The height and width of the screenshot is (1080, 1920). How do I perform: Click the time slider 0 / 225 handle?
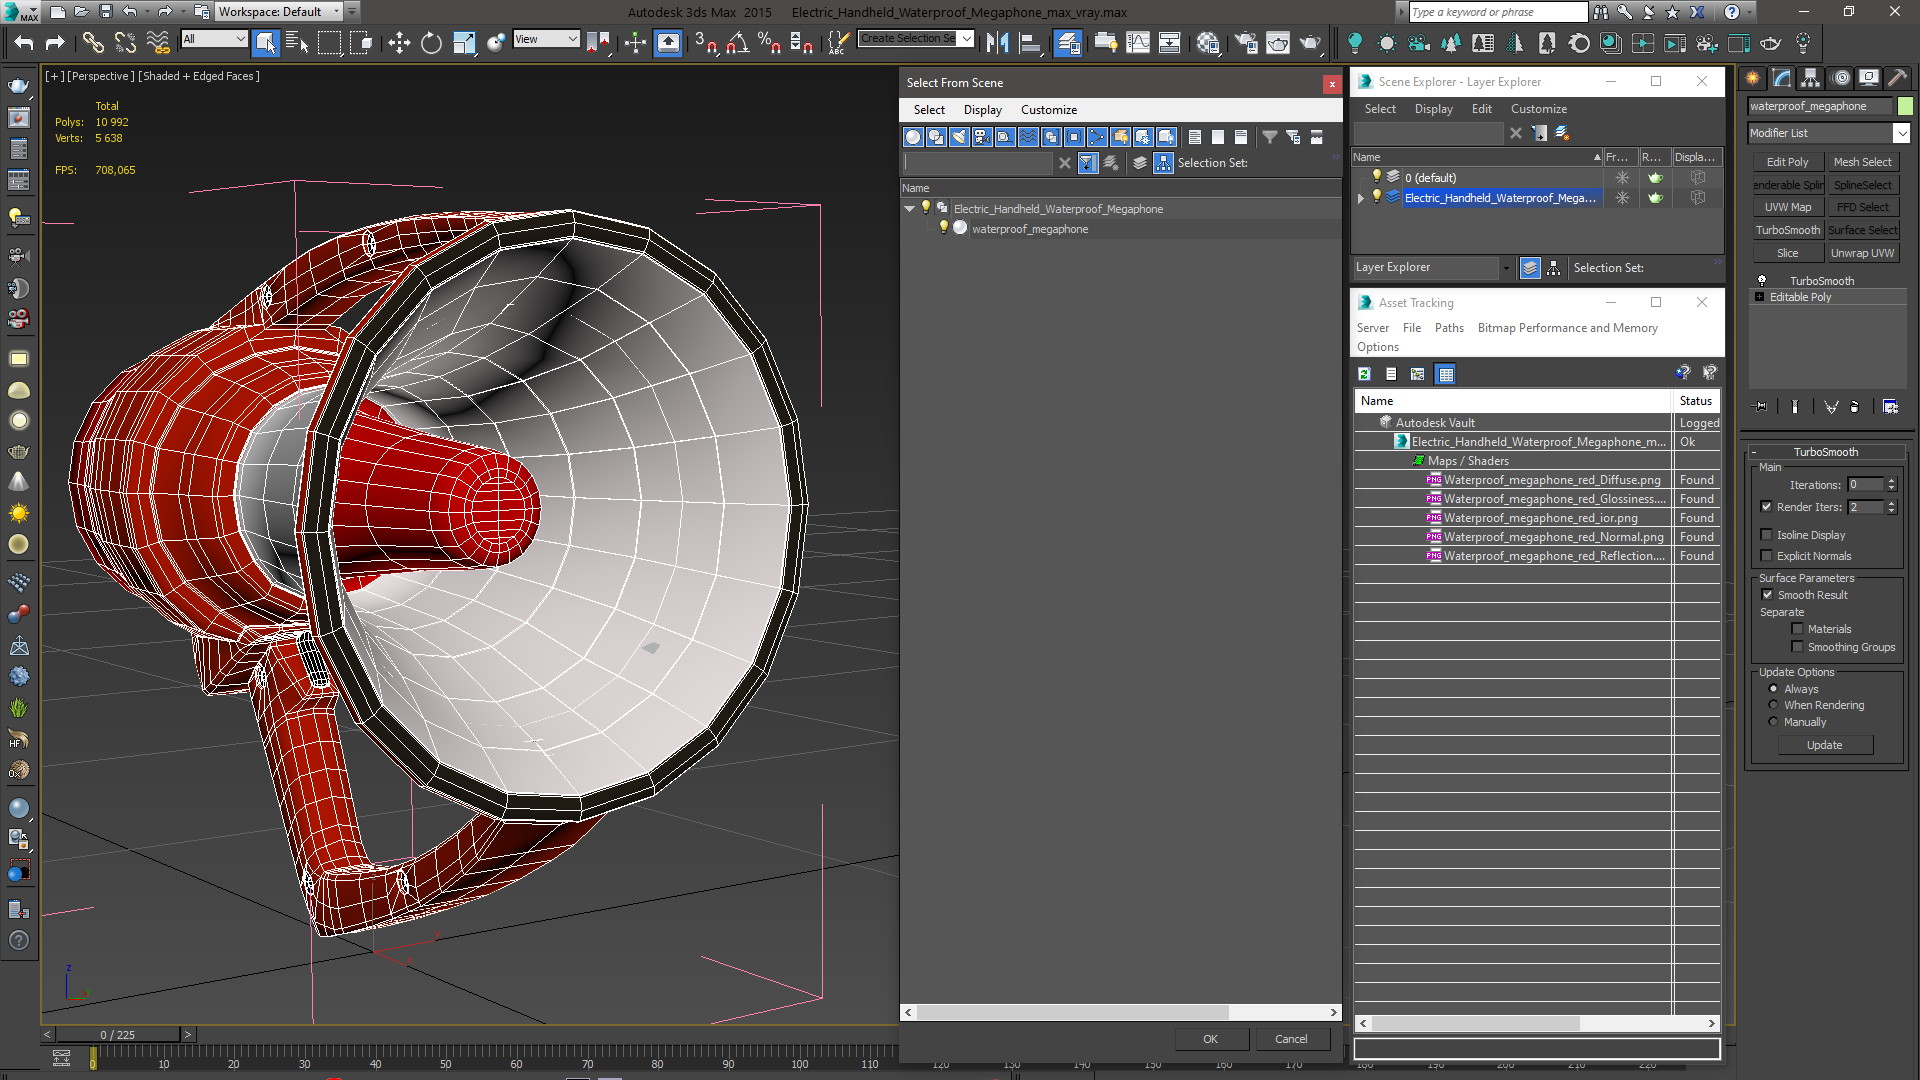click(x=119, y=1034)
